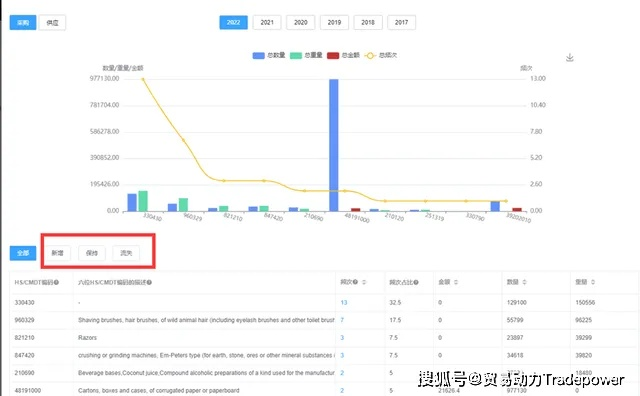The height and width of the screenshot is (396, 640).
Task: Select HS code cell 210690
Action: 24,373
